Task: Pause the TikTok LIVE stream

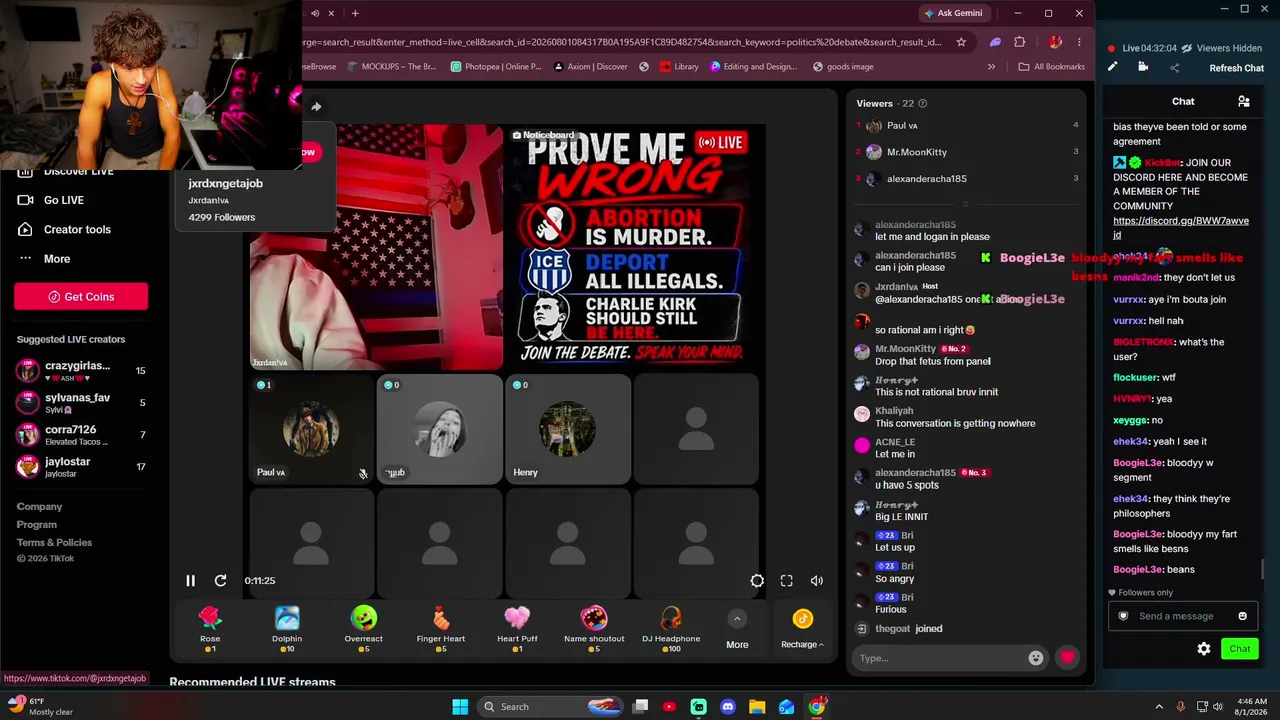Action: coord(190,580)
